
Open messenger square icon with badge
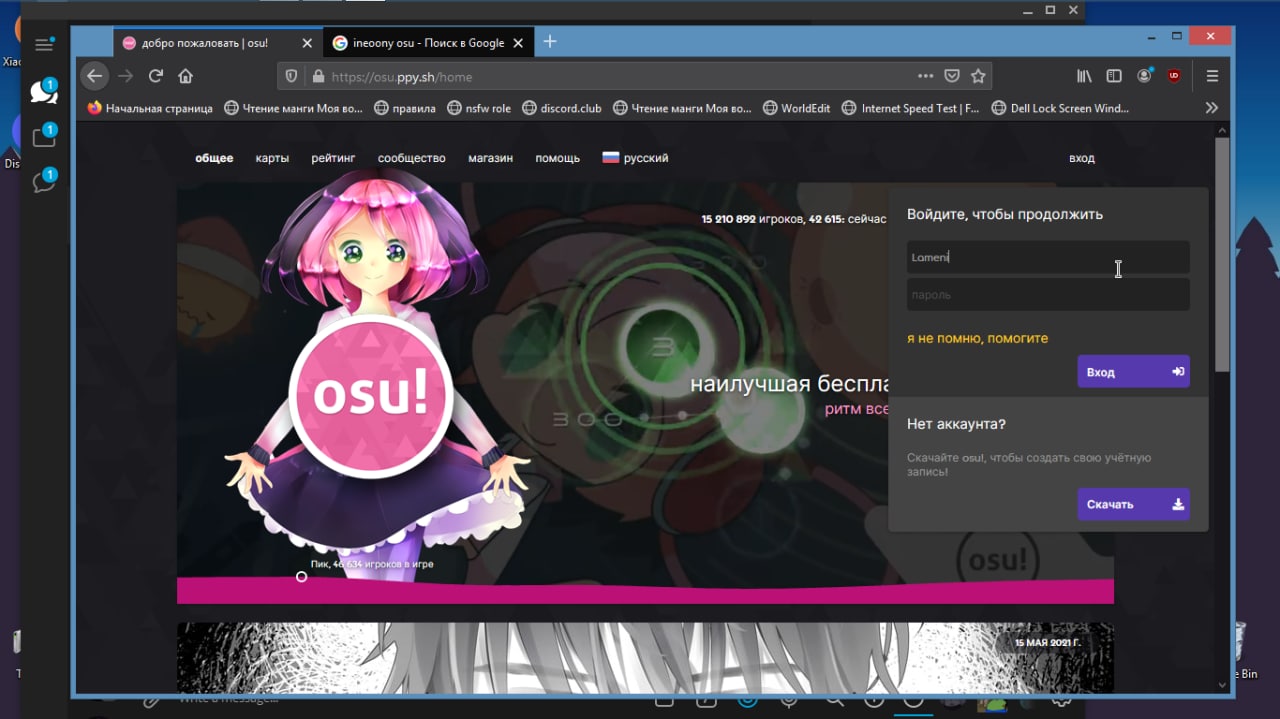click(x=44, y=137)
